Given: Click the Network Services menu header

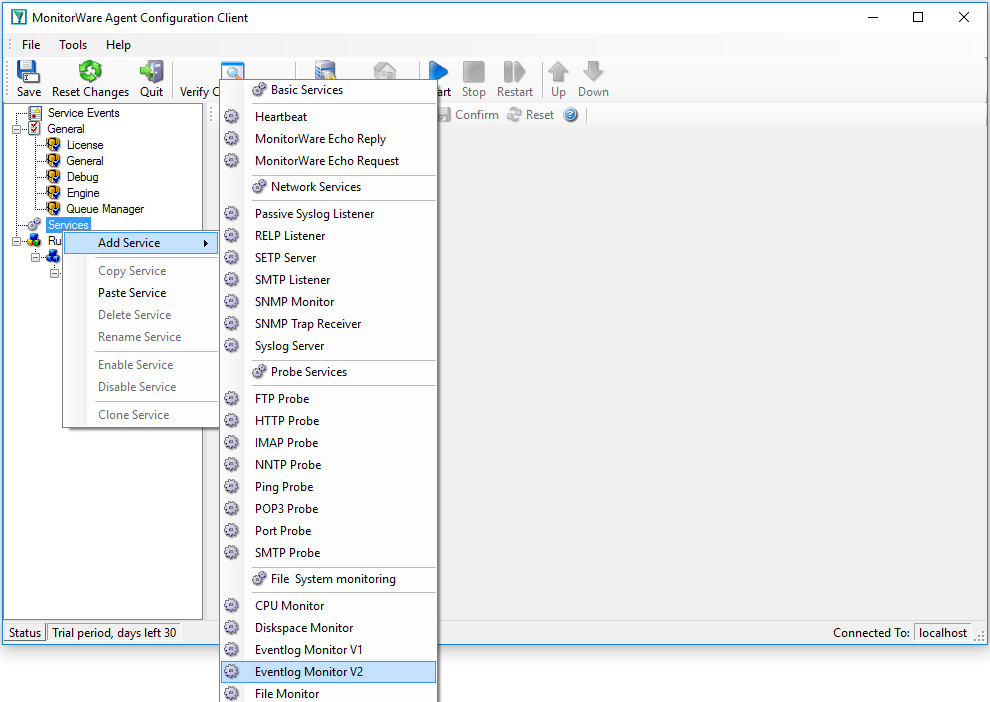Looking at the screenshot, I should [x=316, y=187].
